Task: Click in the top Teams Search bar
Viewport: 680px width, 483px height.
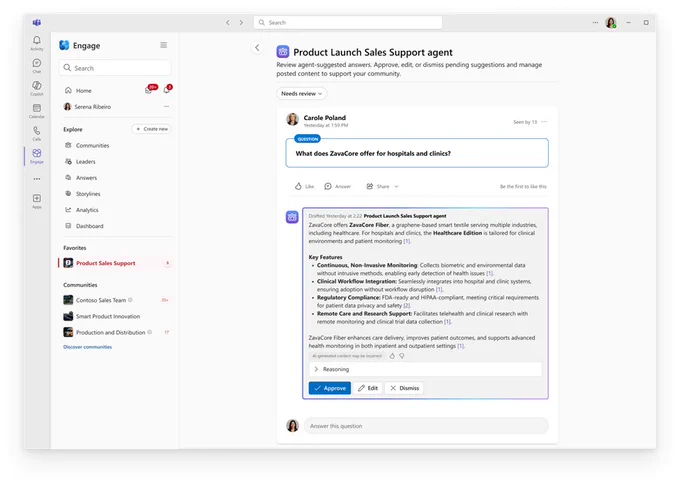Action: click(x=348, y=23)
